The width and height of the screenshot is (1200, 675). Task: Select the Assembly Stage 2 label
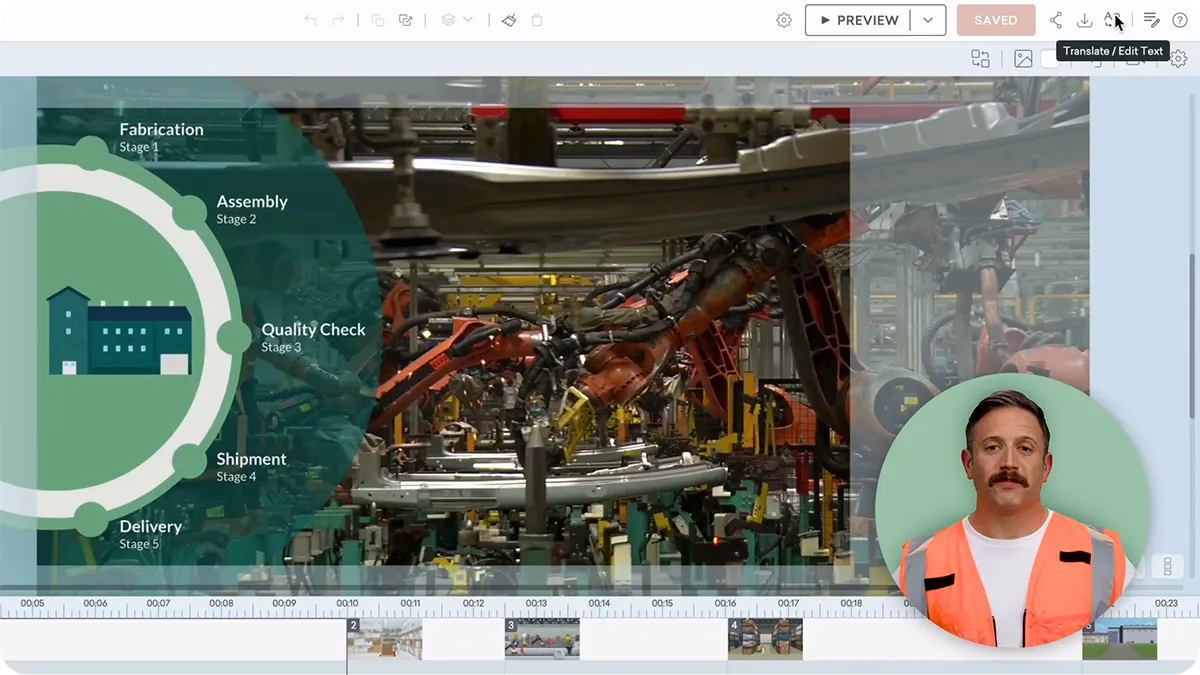252,209
